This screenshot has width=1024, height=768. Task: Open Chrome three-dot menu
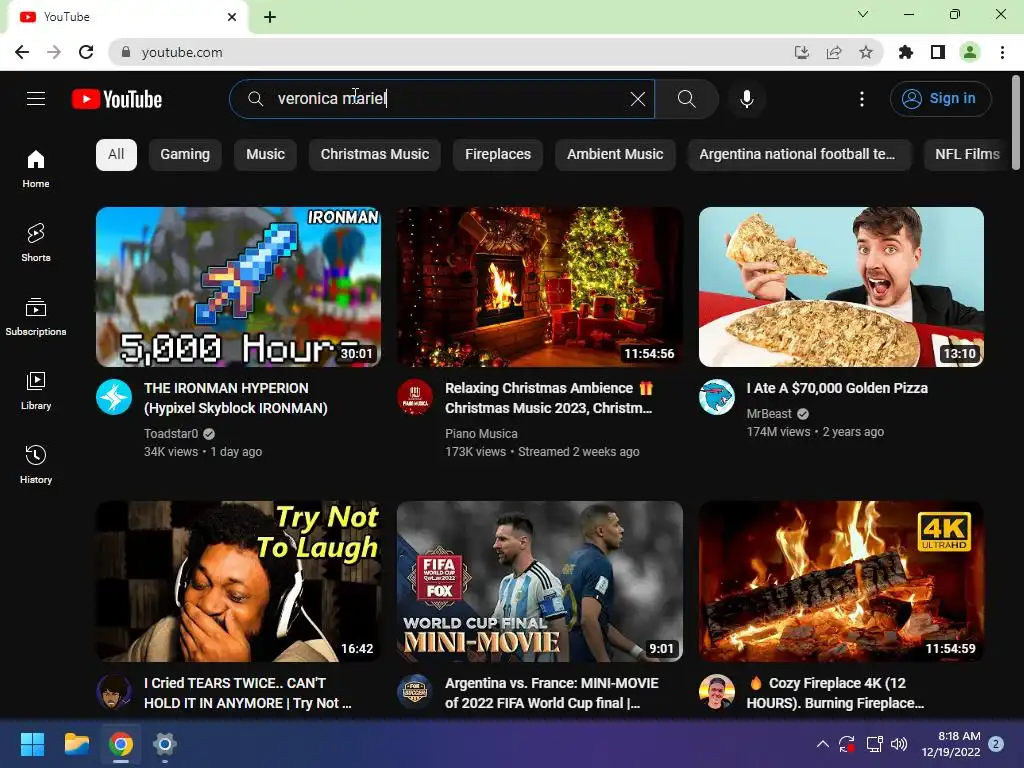tap(1002, 52)
